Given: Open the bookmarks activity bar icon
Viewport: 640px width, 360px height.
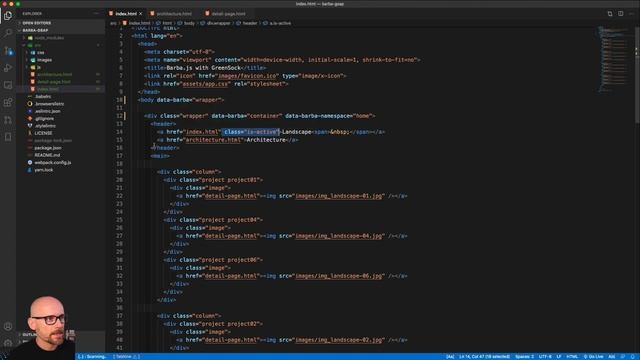Looking at the screenshot, I should [8, 137].
